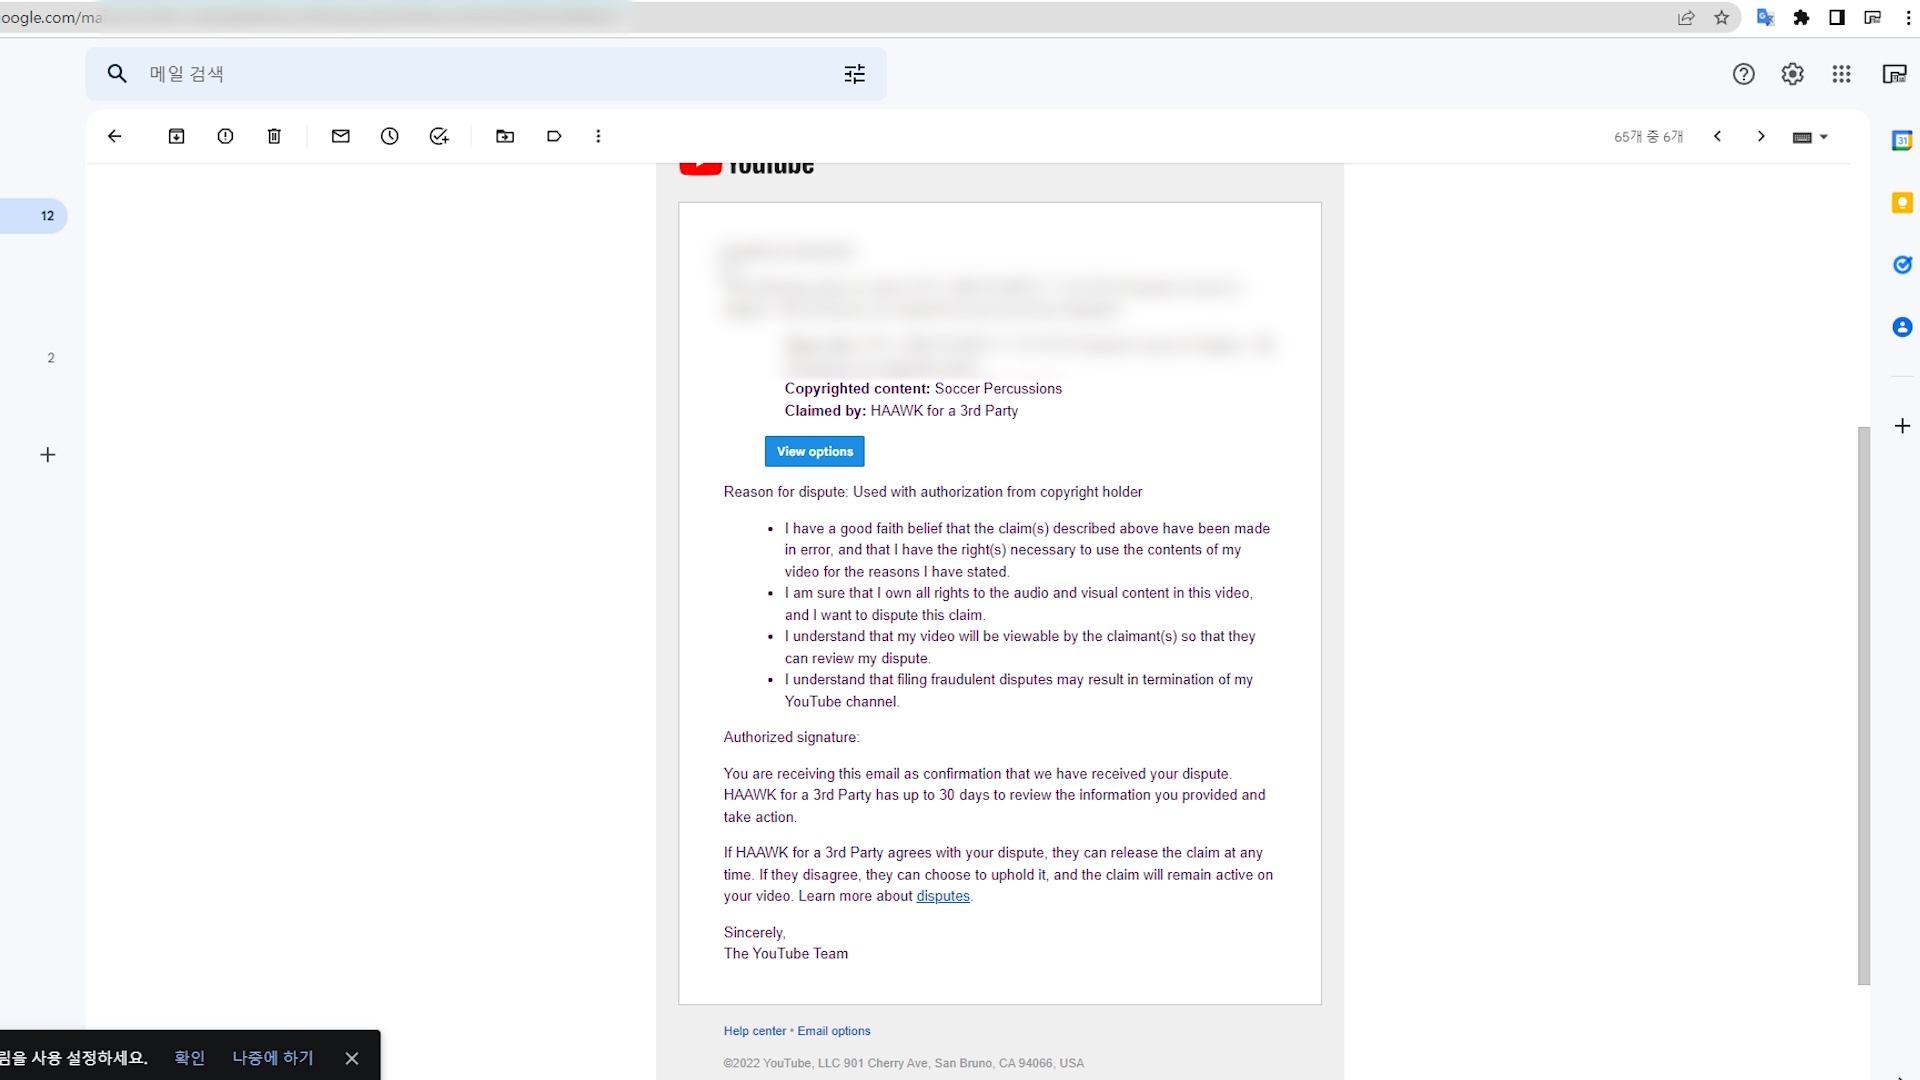Add this email to Tasks
Image resolution: width=1920 pixels, height=1080 pixels.
(x=439, y=136)
